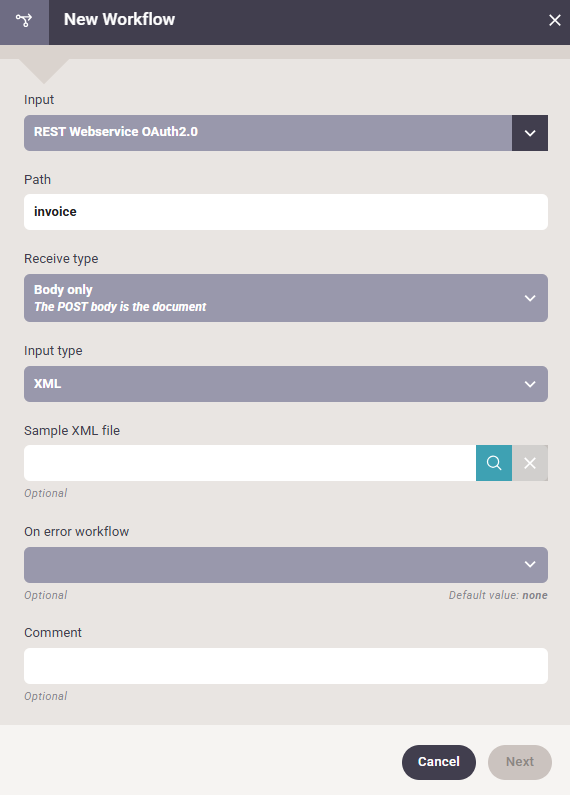Click the New Workflow title text
570x795 pixels.
pos(119,20)
